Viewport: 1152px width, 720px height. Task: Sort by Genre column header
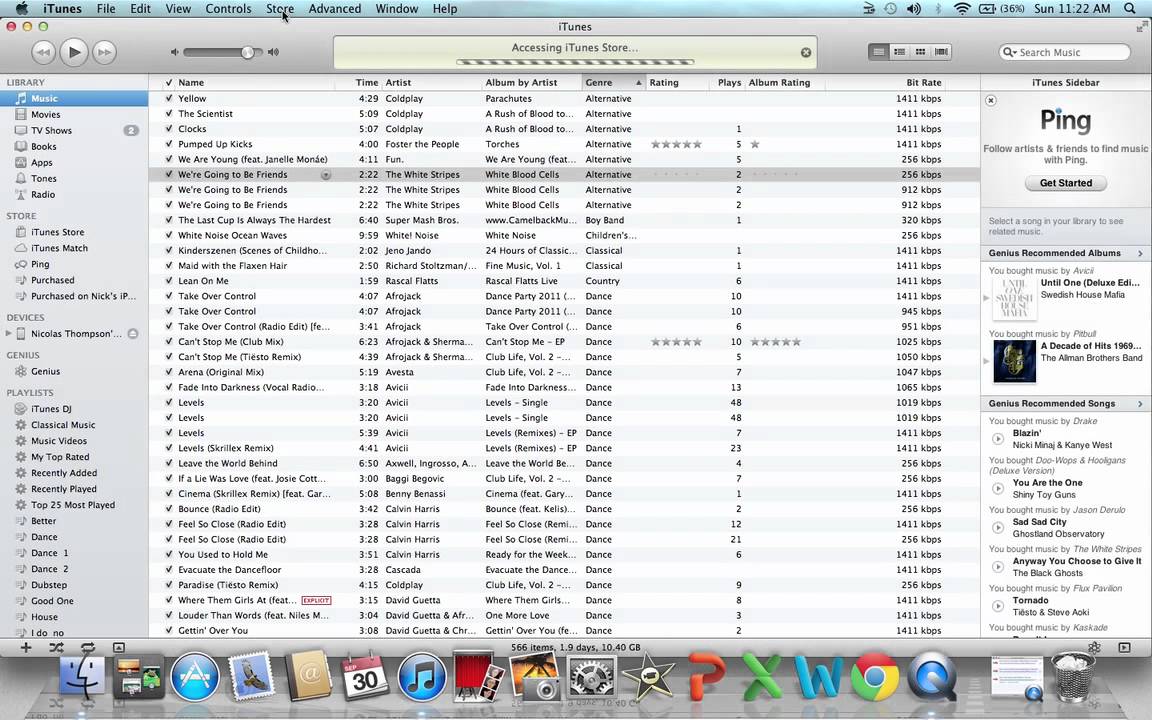click(613, 82)
